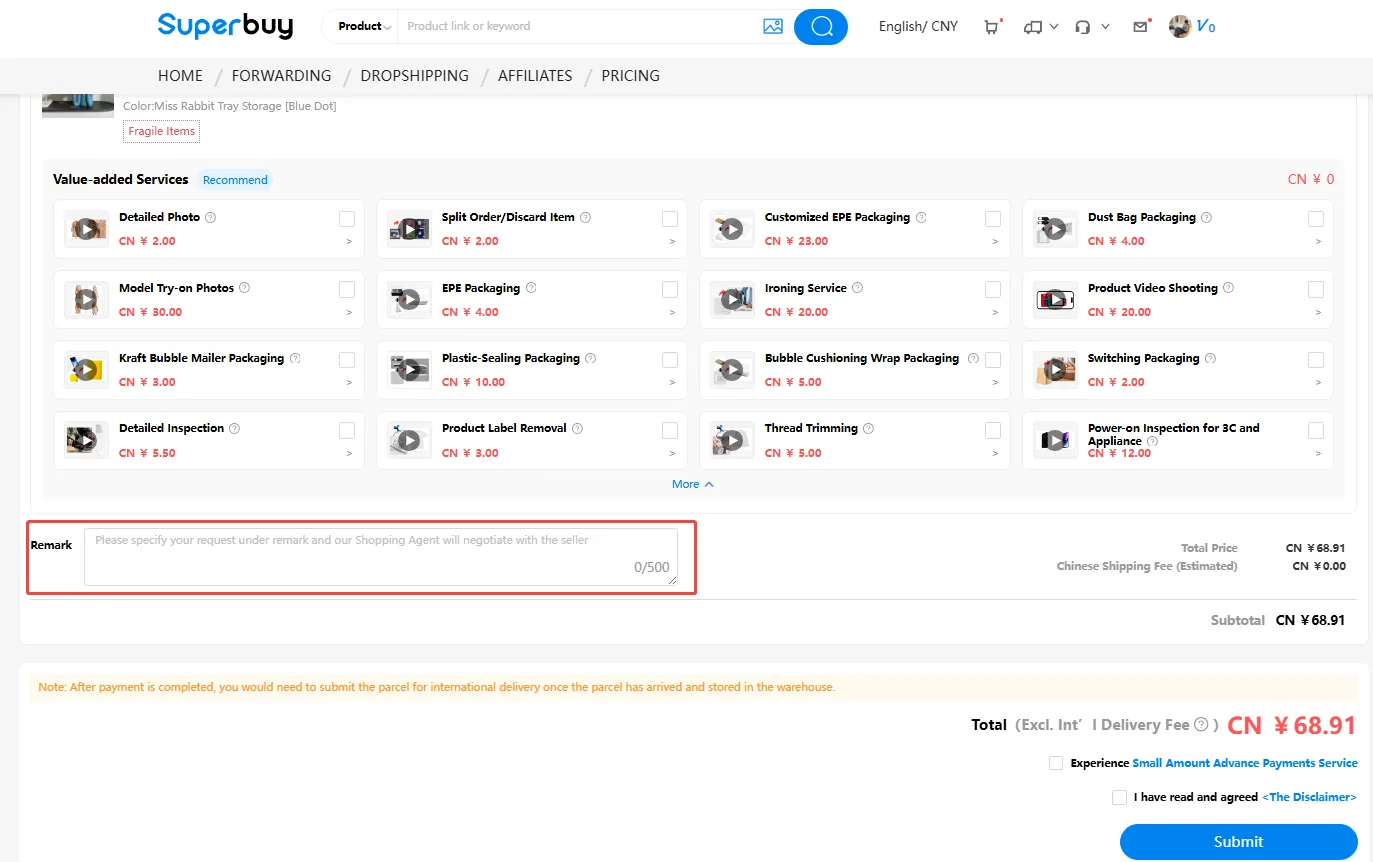Play the Split Order/Discard Item video thumbnail
This screenshot has width=1373, height=862.
pyautogui.click(x=409, y=229)
